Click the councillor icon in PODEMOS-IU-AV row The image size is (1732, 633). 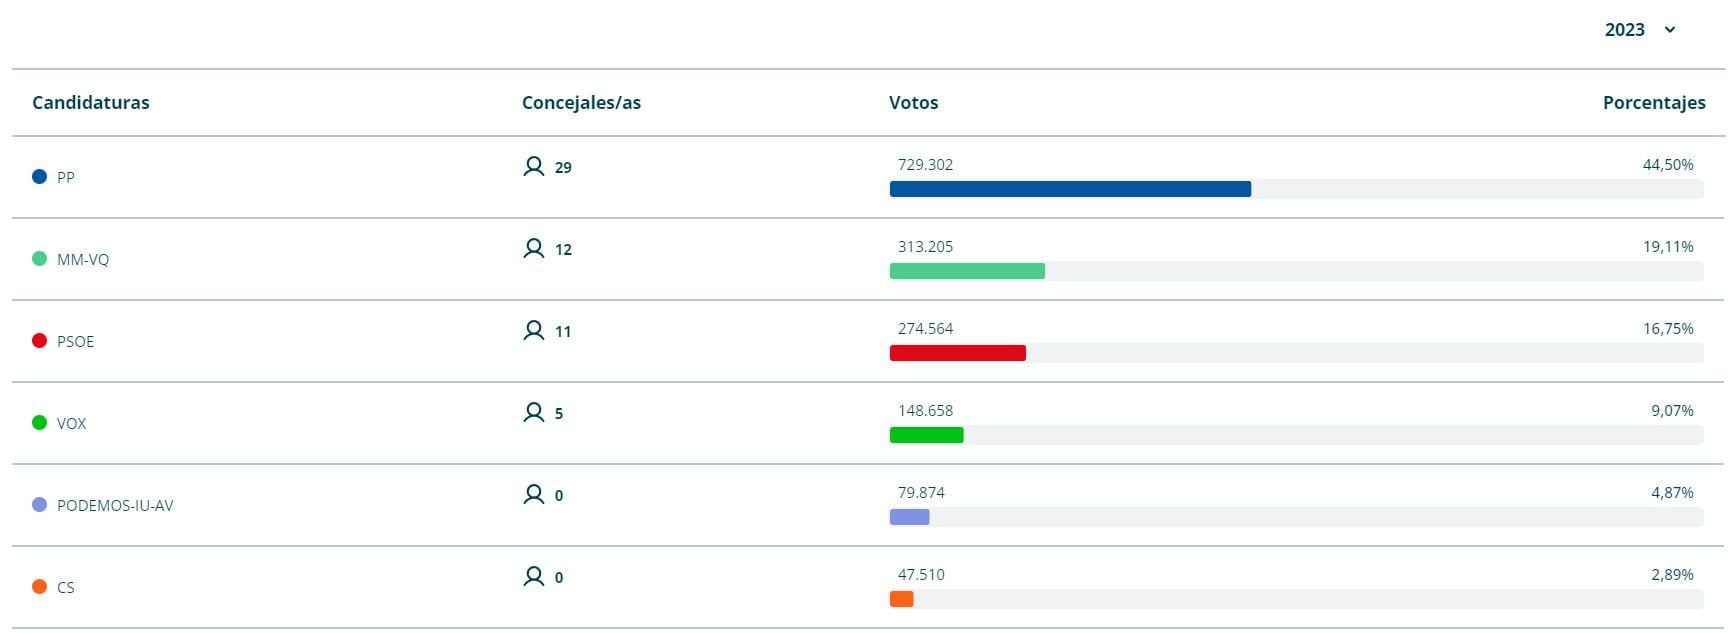pyautogui.click(x=534, y=494)
